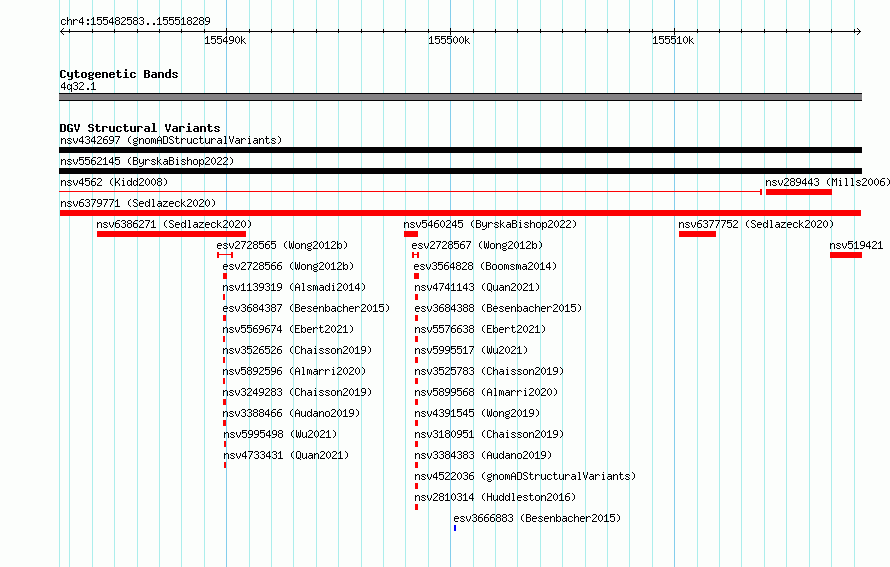Click the nsv4342697 gnomADStructuralVariants label

[x=171, y=140]
